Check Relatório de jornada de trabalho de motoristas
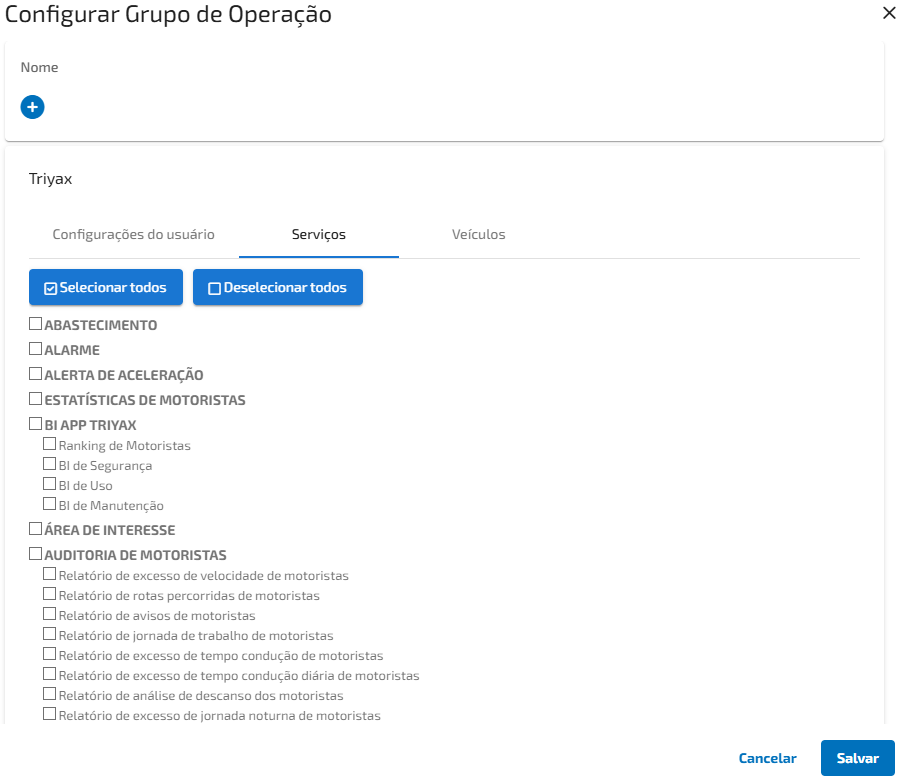Image resolution: width=903 pixels, height=784 pixels. (50, 634)
